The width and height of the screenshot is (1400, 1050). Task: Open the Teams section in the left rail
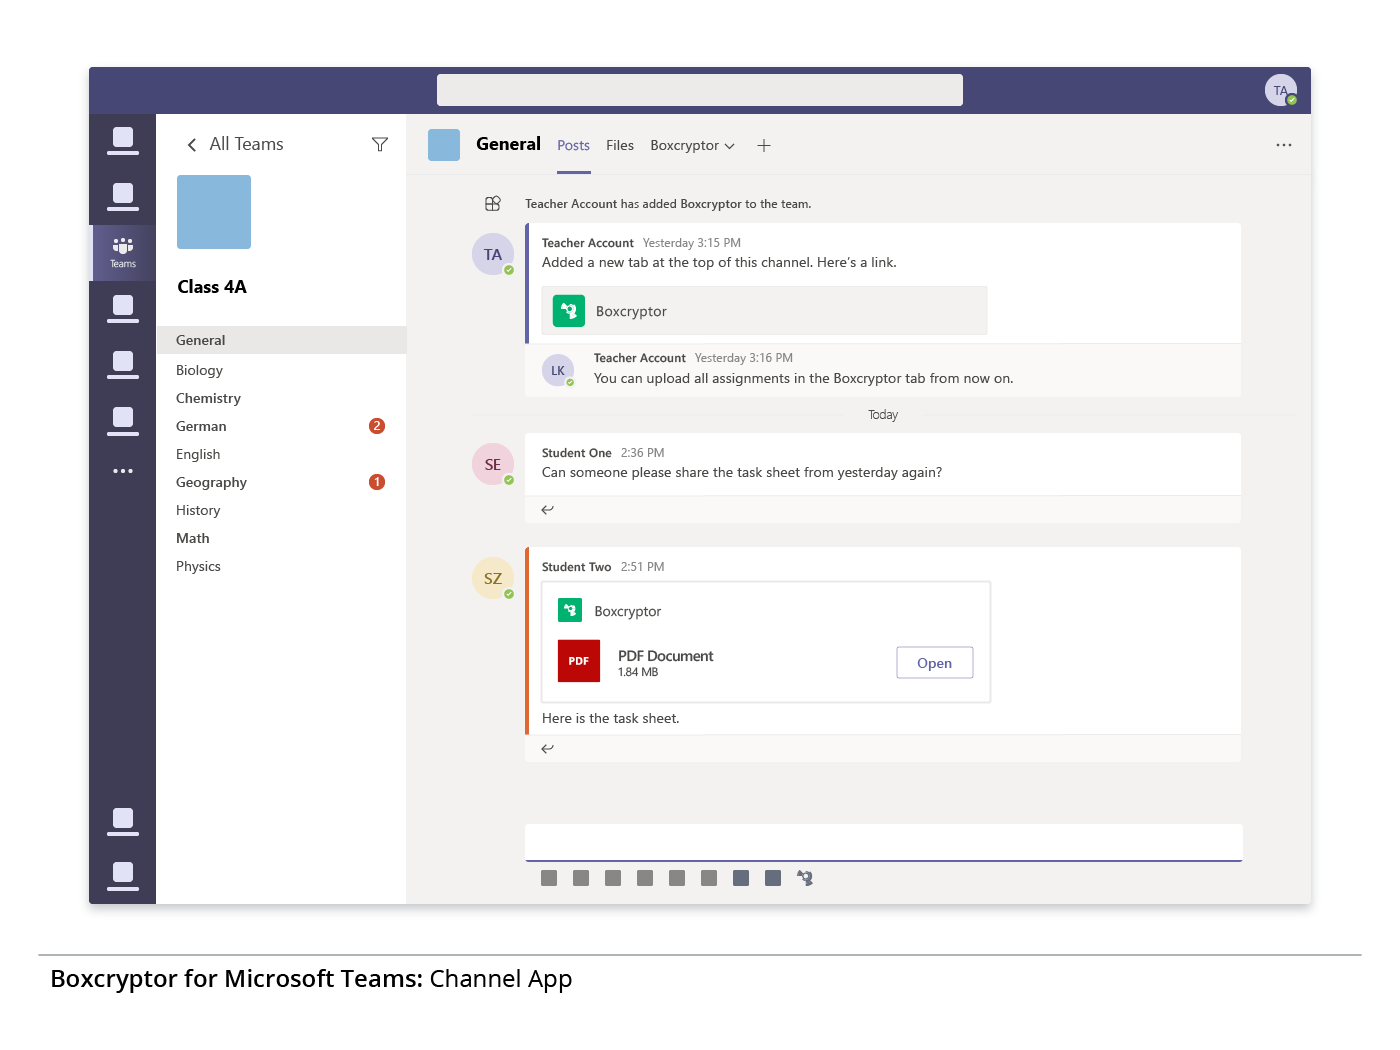[123, 253]
